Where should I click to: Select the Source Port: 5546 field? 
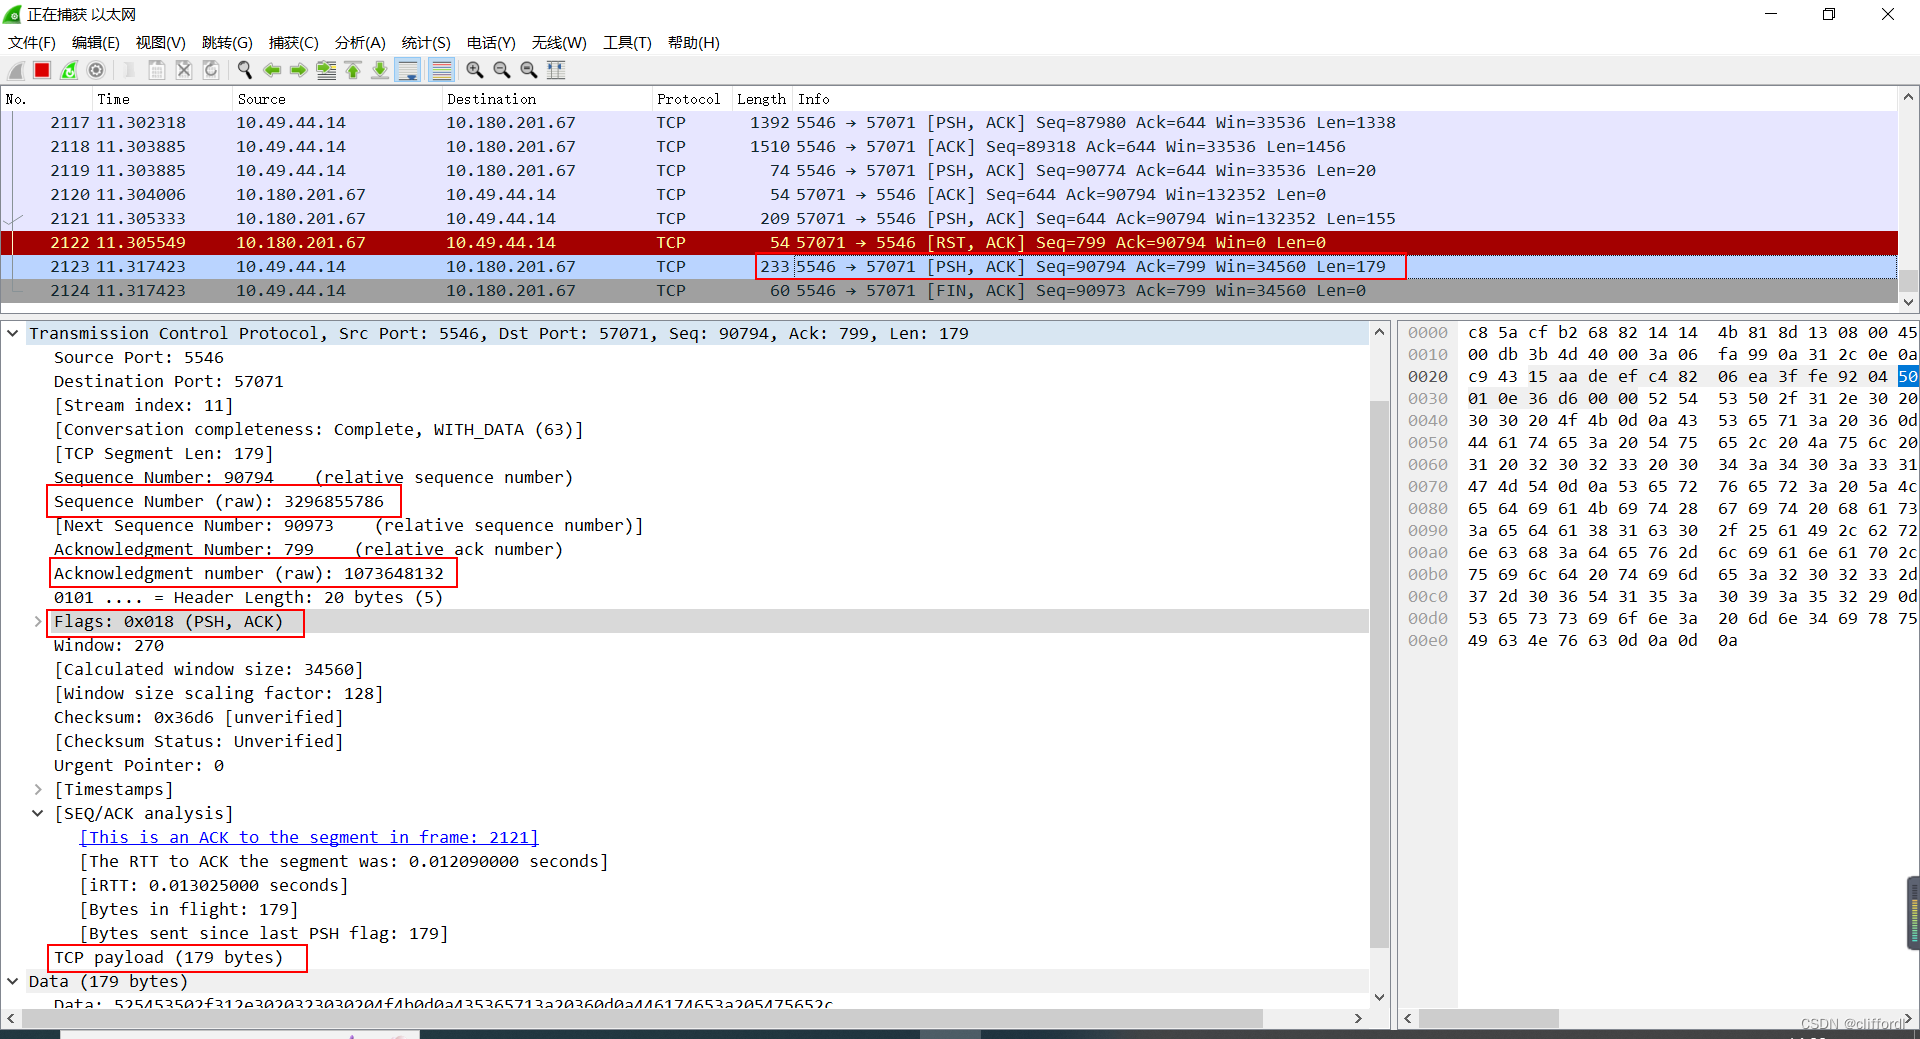139,357
